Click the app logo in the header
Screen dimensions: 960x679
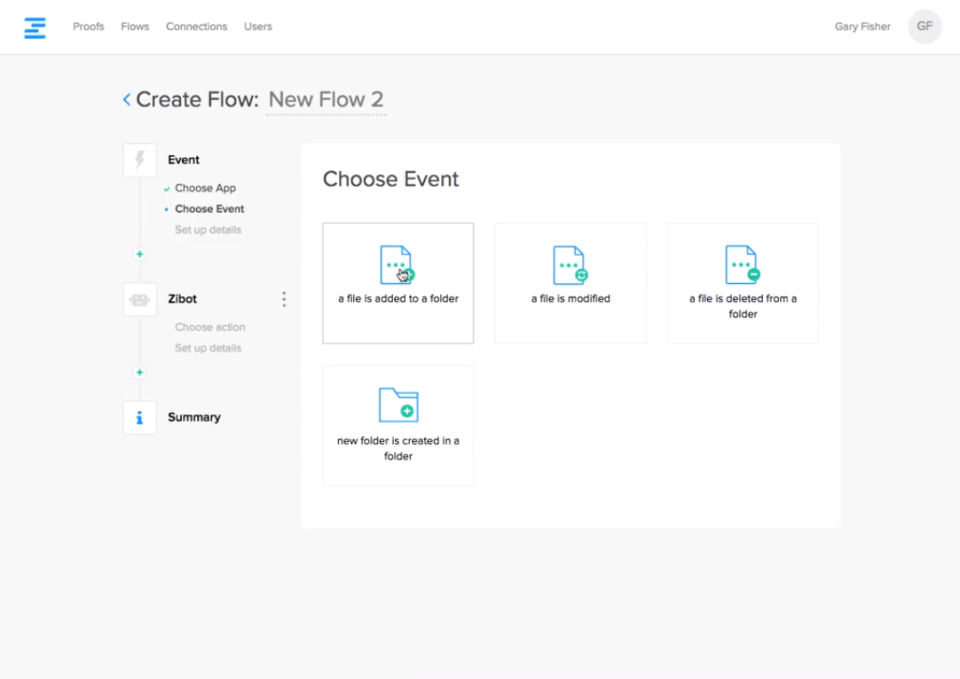point(35,28)
